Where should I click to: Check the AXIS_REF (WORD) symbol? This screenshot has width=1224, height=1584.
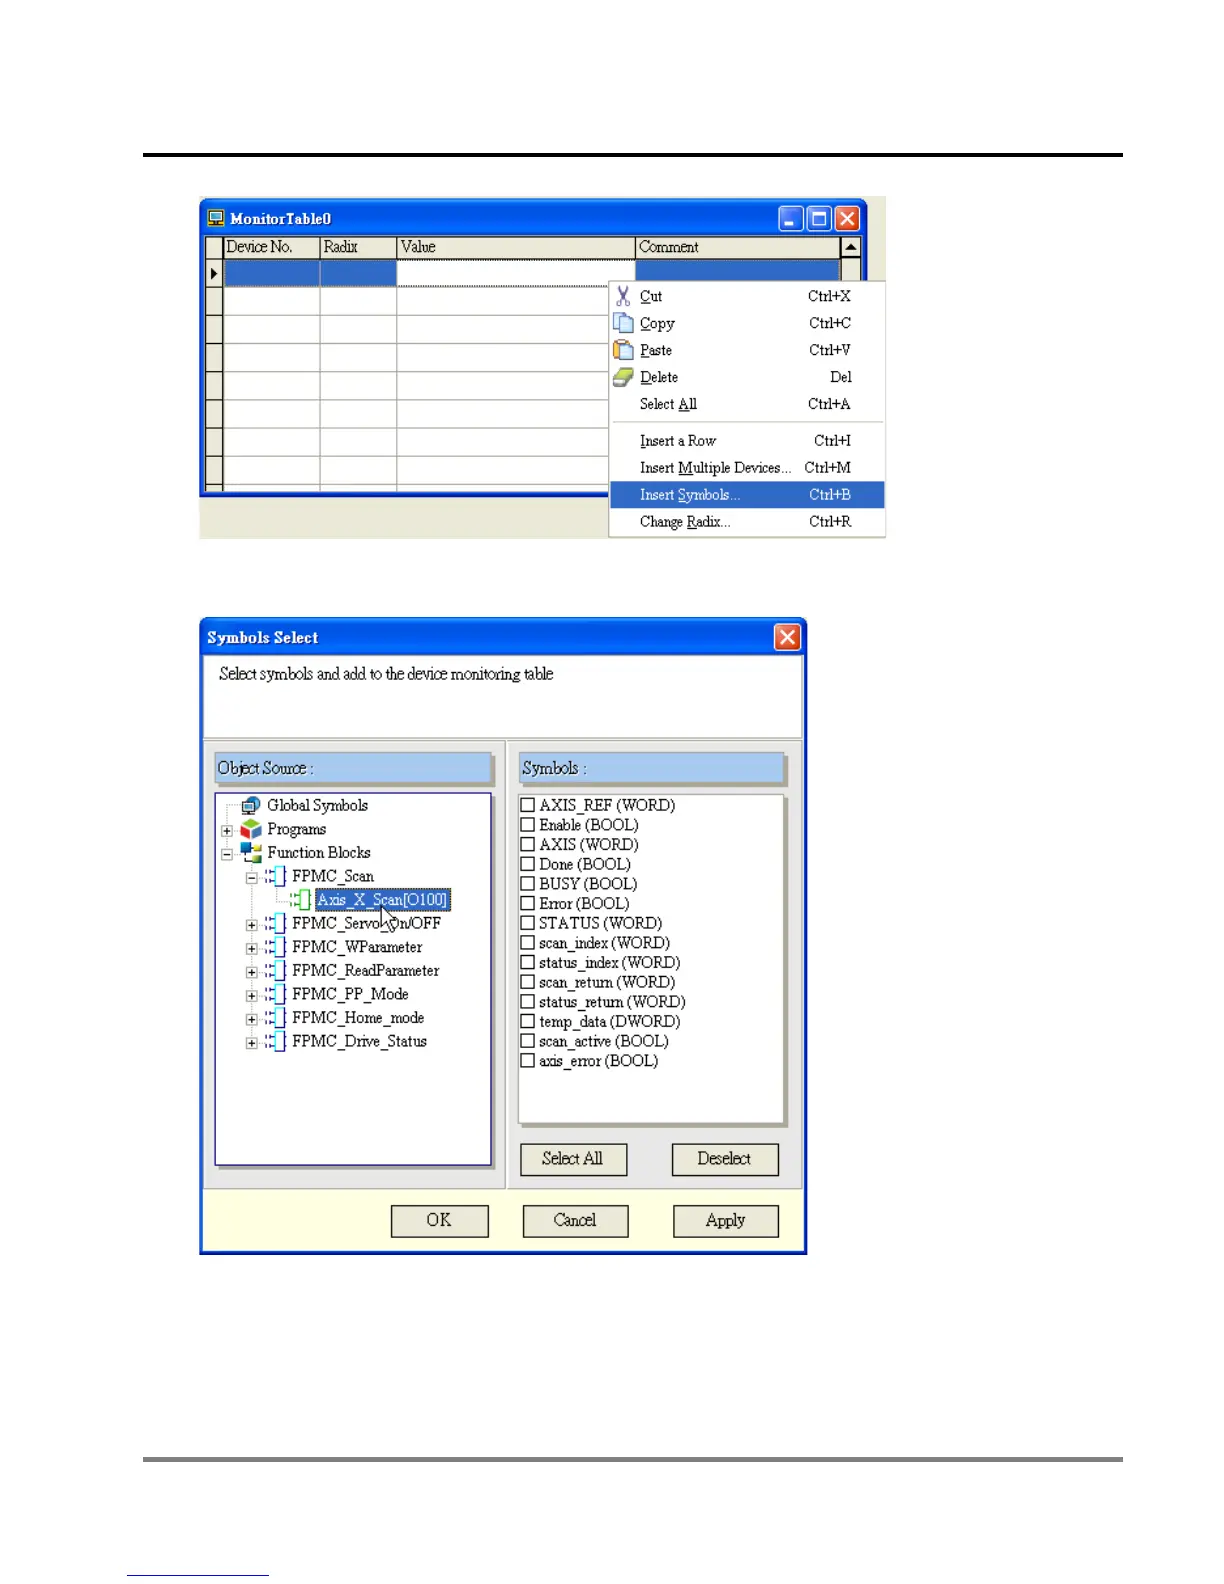(x=528, y=805)
